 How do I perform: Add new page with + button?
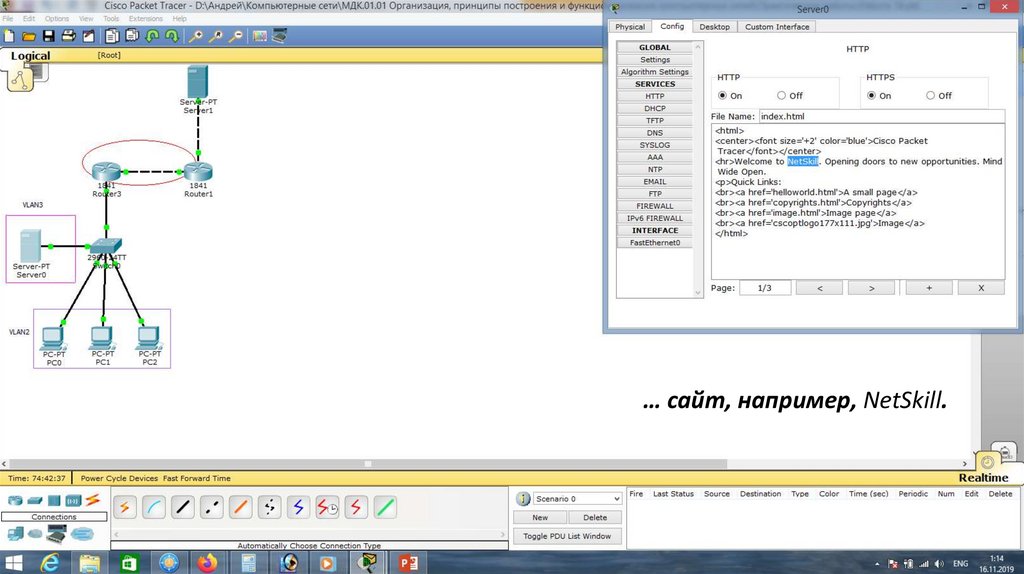(x=929, y=288)
